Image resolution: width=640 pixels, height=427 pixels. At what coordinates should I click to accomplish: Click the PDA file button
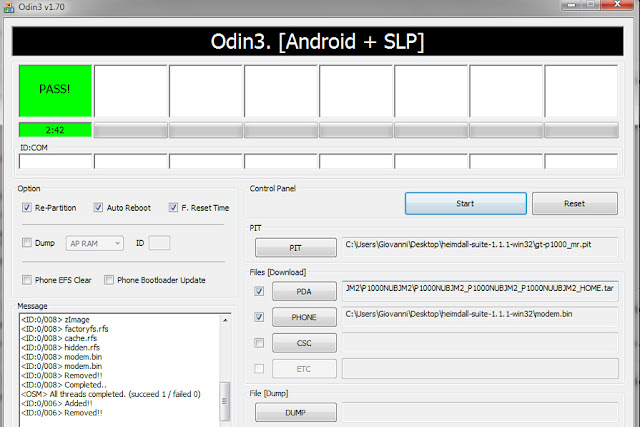(x=304, y=291)
